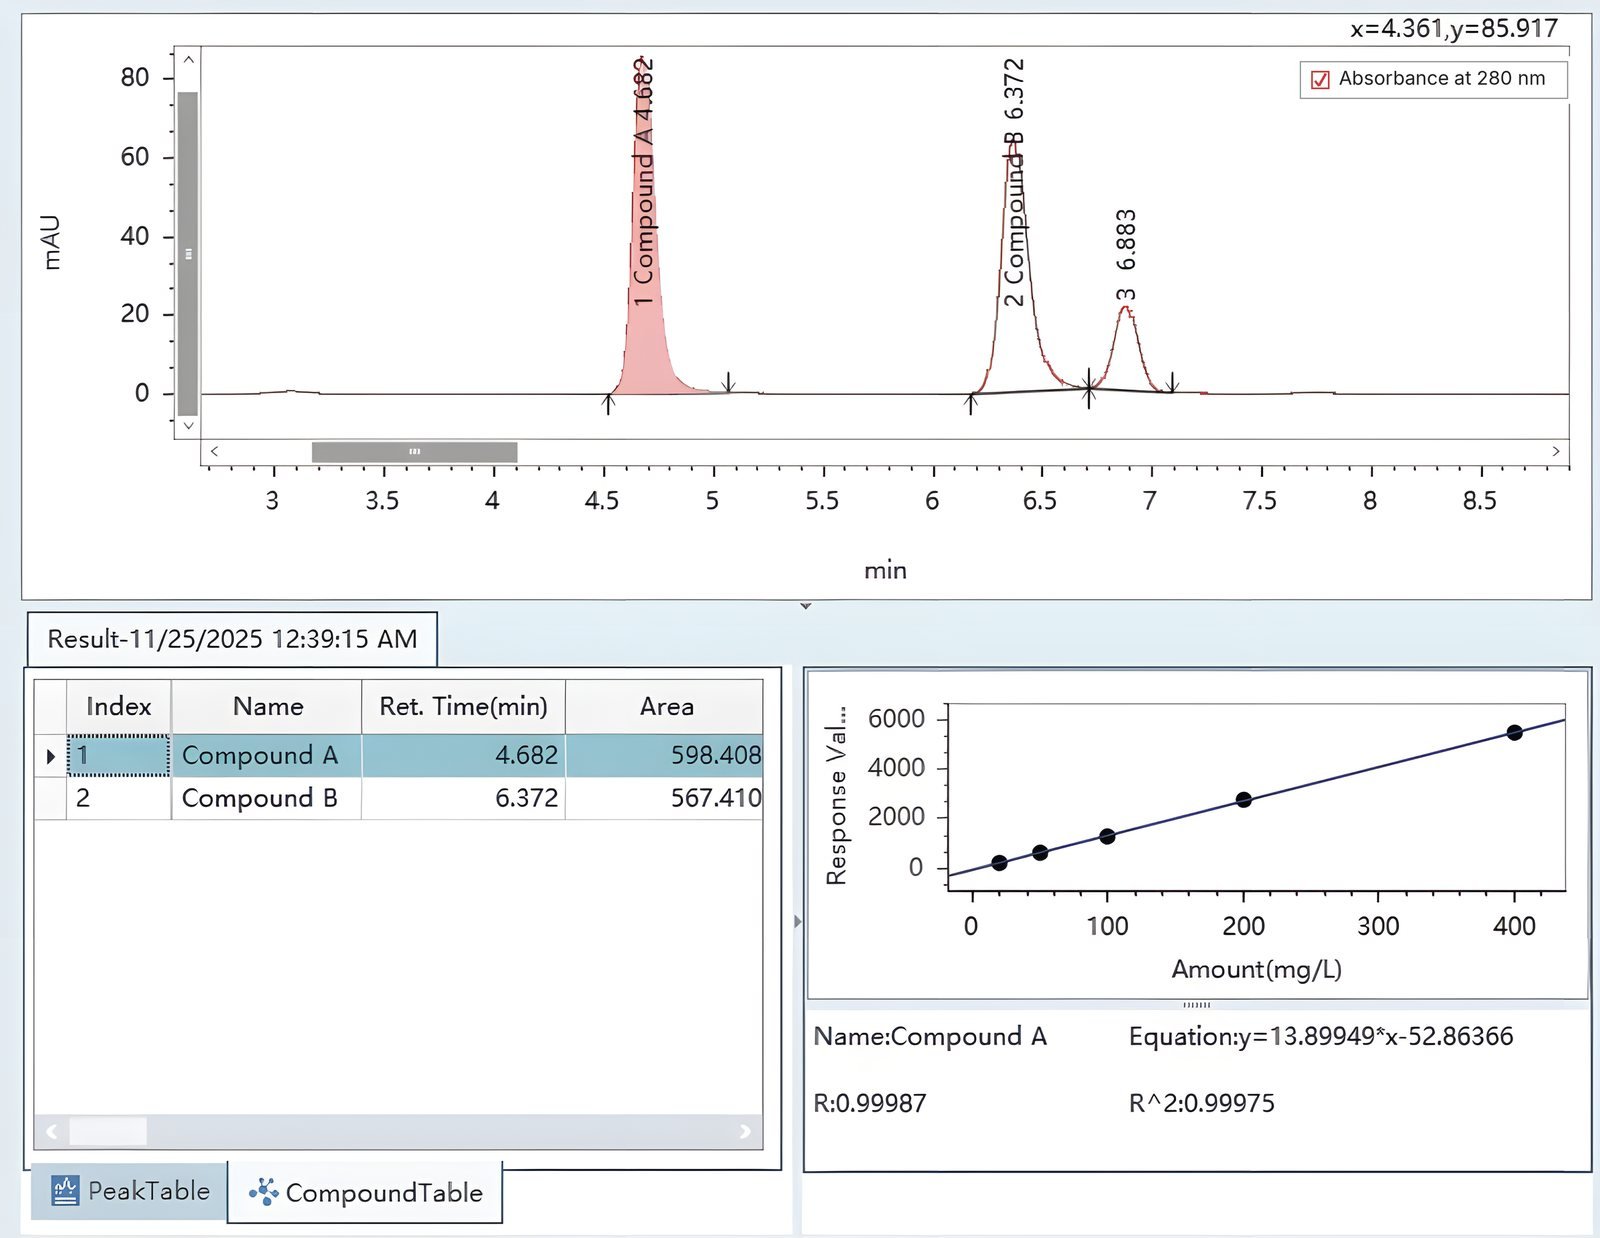The width and height of the screenshot is (1600, 1238).
Task: Click the calibration point at 400 mg/L
Action: (x=1514, y=733)
